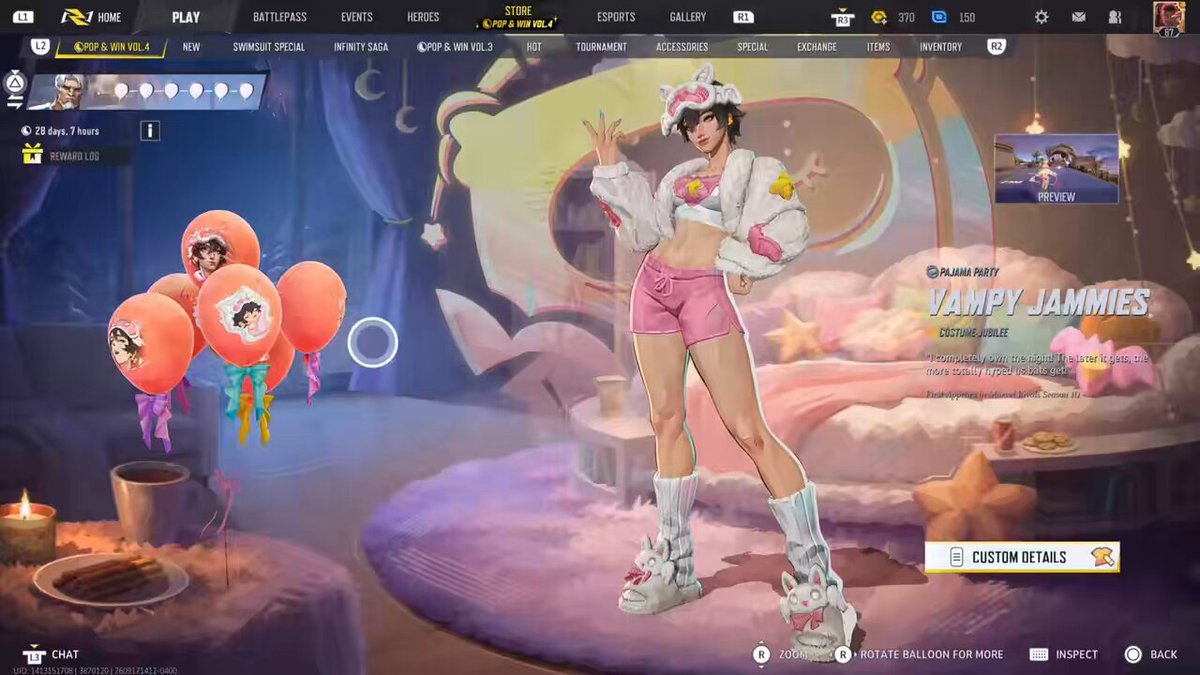The image size is (1200, 675).
Task: Open the Custom Details button
Action: click(1022, 557)
